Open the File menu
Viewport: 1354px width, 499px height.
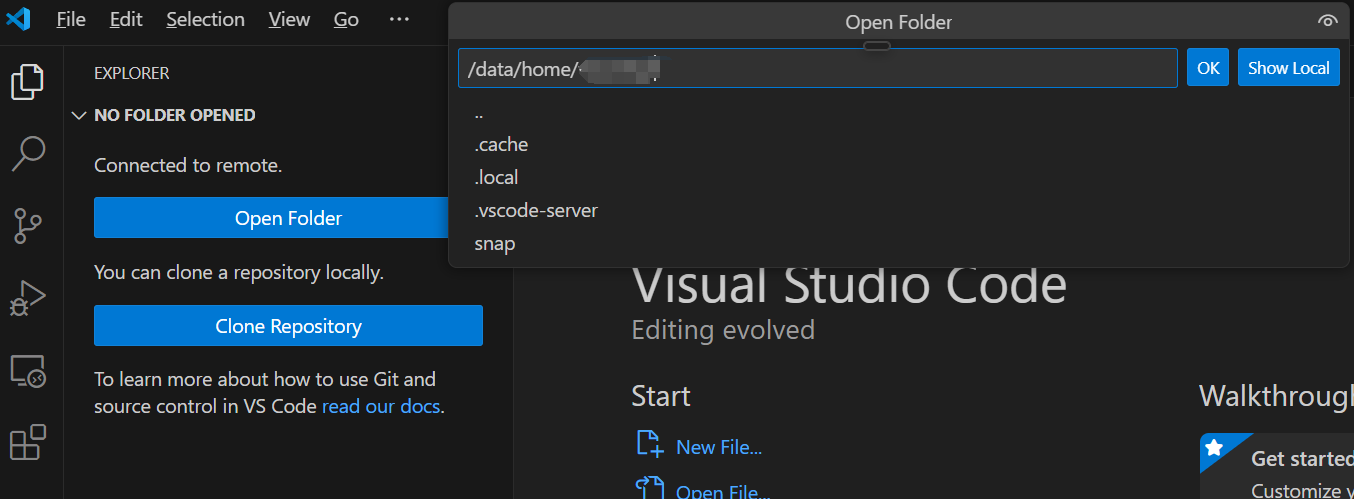click(71, 19)
